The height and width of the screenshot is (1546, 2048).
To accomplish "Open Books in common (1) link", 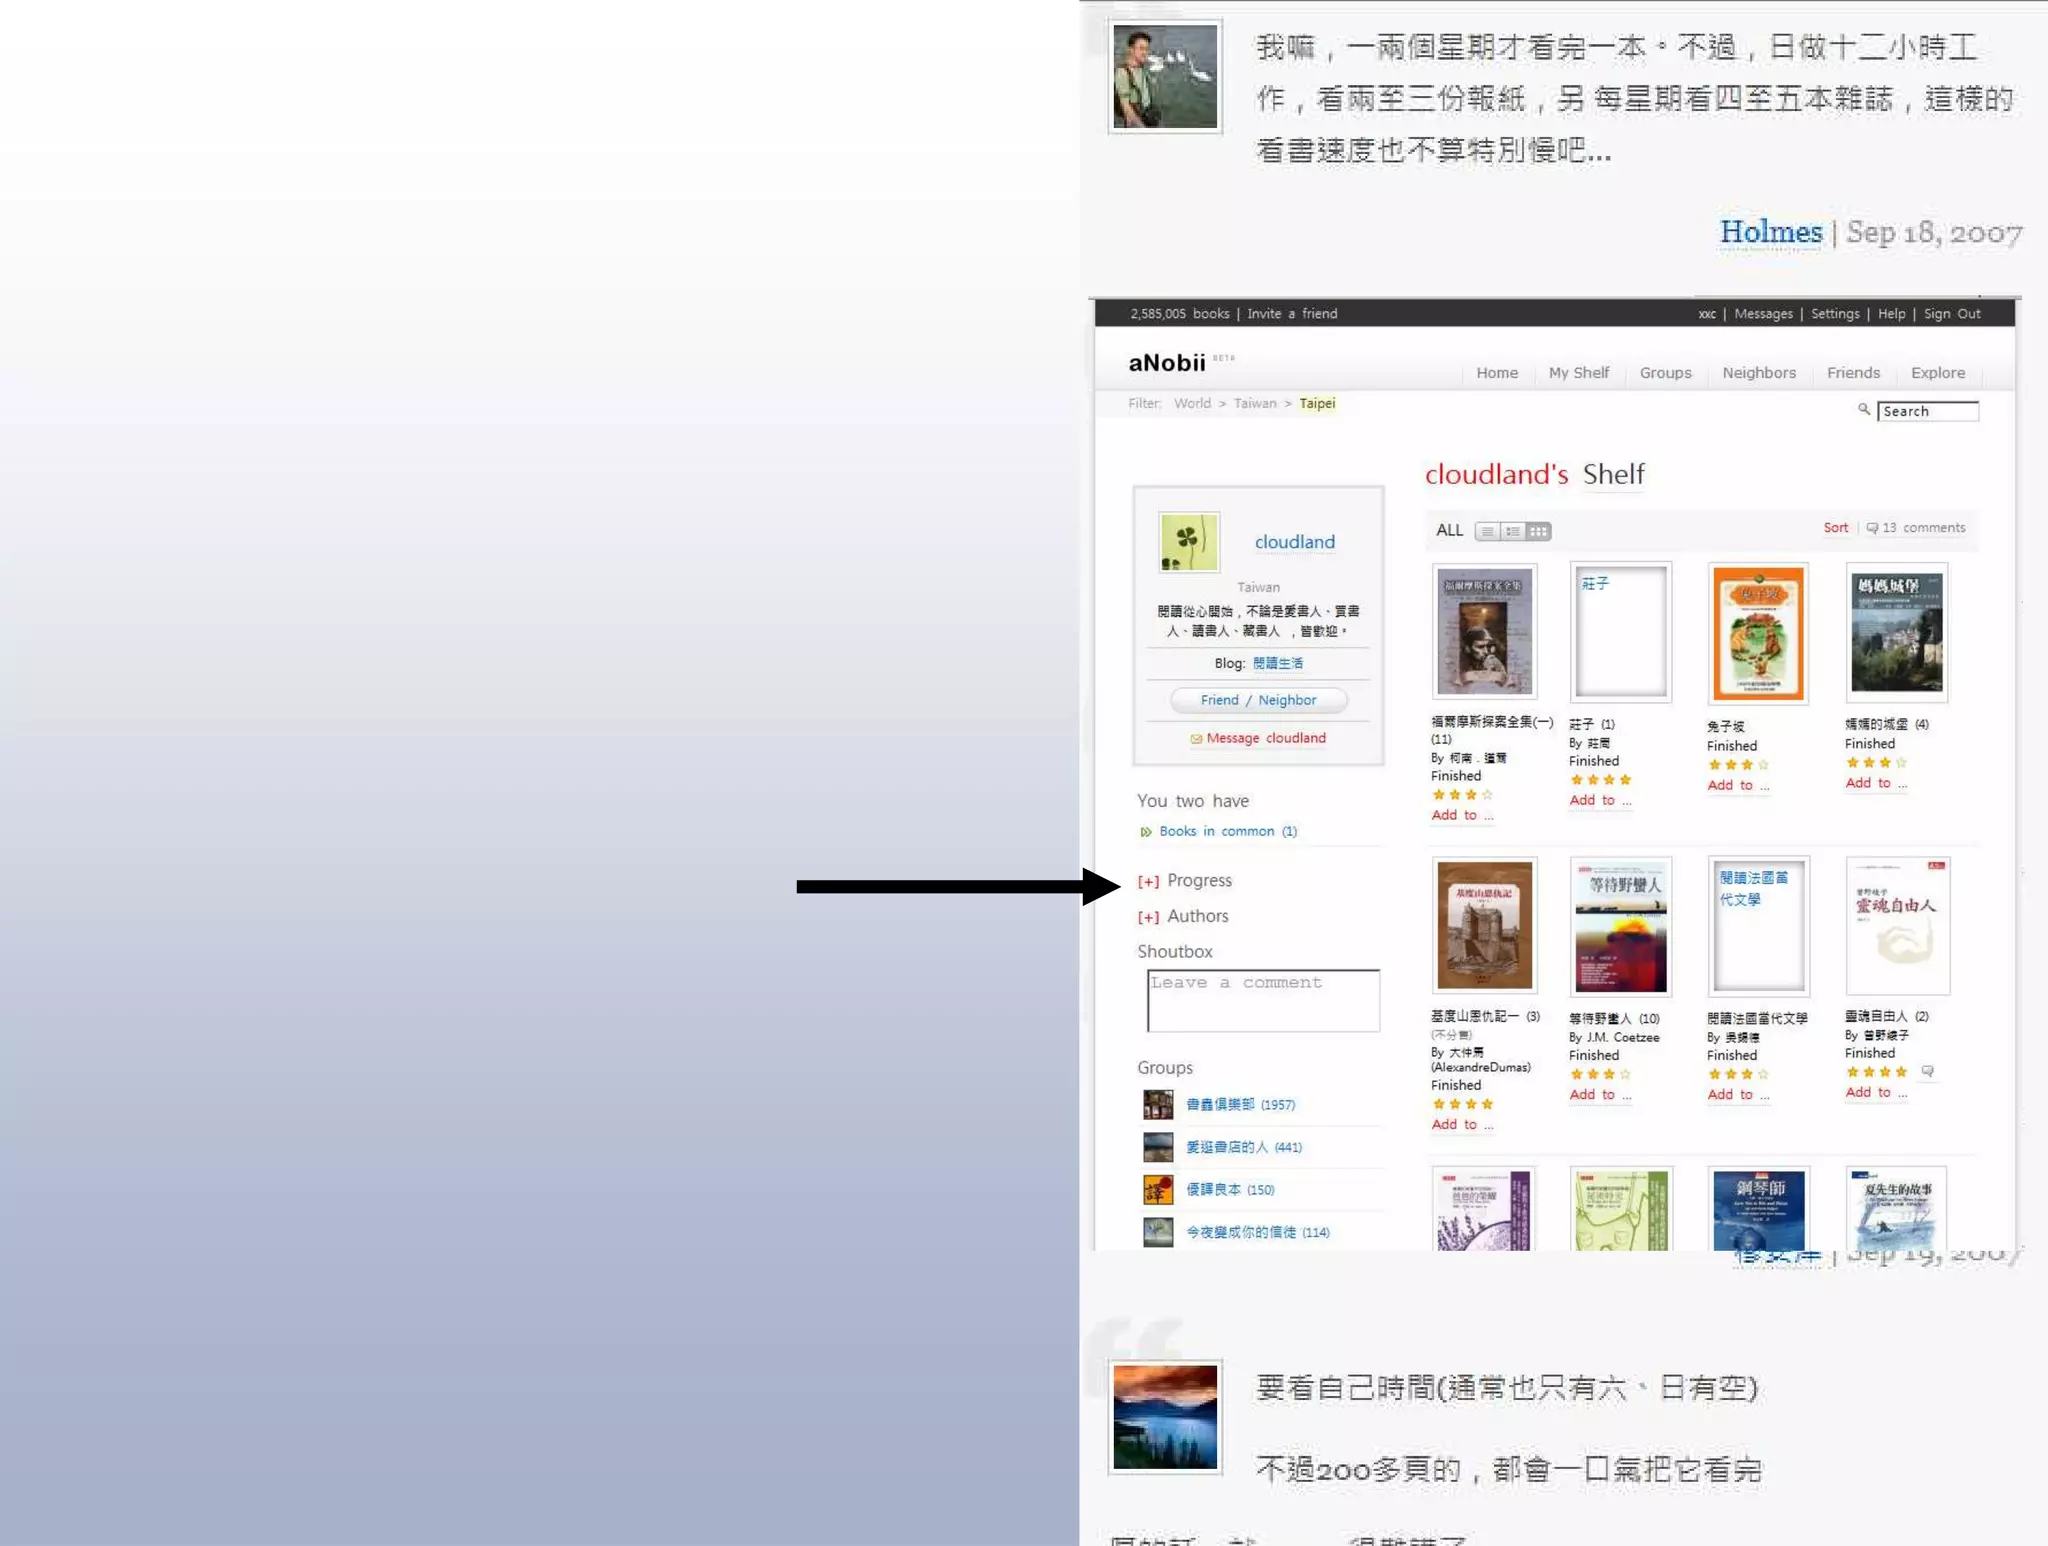I will pos(1228,832).
